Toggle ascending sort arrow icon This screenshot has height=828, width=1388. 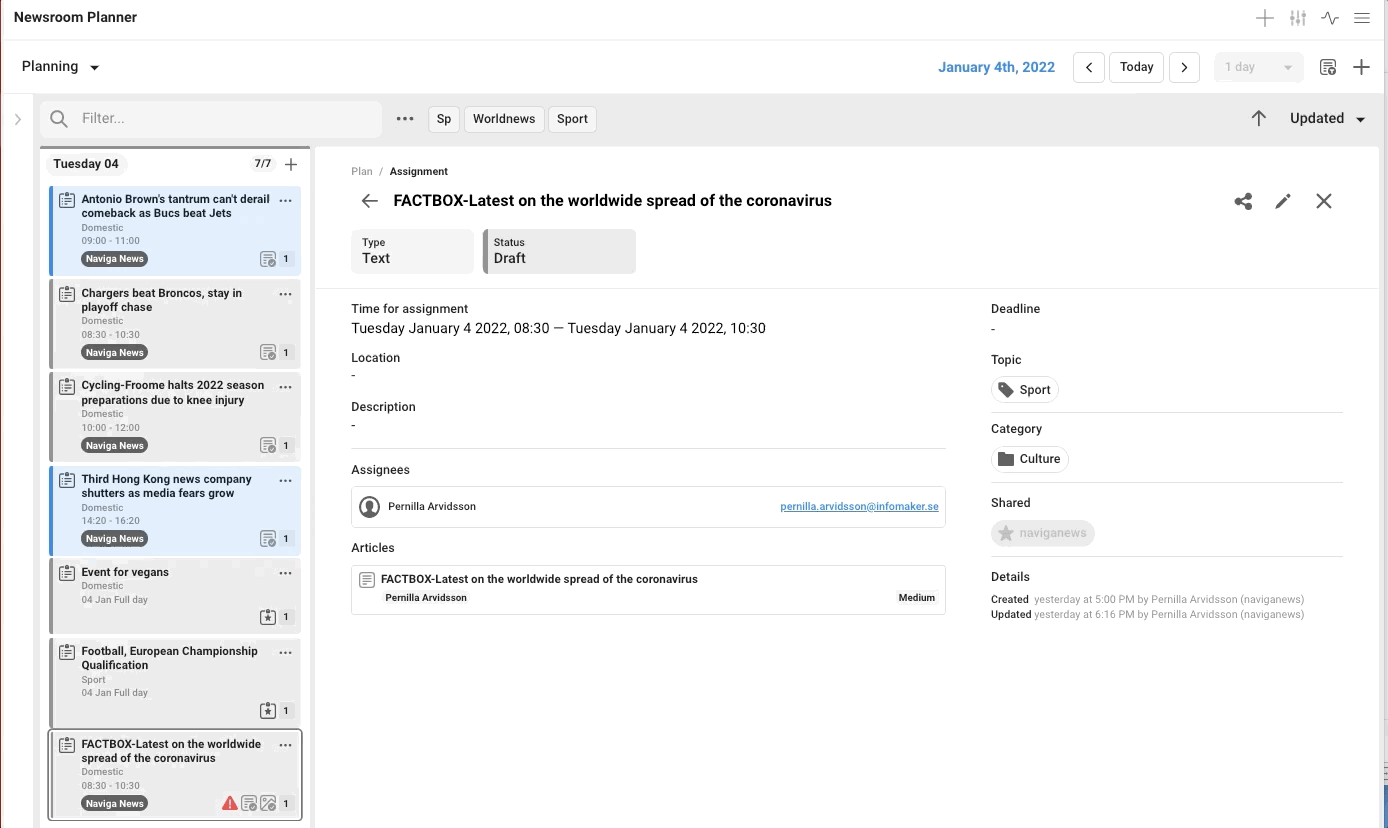click(x=1258, y=118)
